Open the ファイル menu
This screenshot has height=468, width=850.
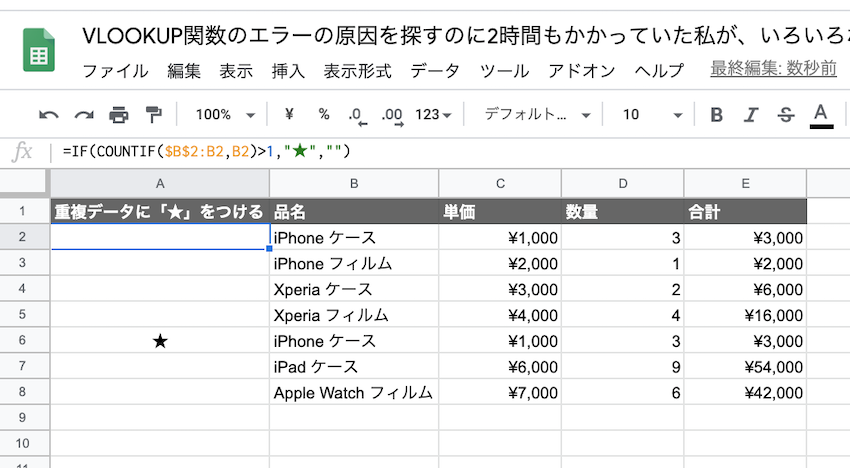pyautogui.click(x=115, y=71)
